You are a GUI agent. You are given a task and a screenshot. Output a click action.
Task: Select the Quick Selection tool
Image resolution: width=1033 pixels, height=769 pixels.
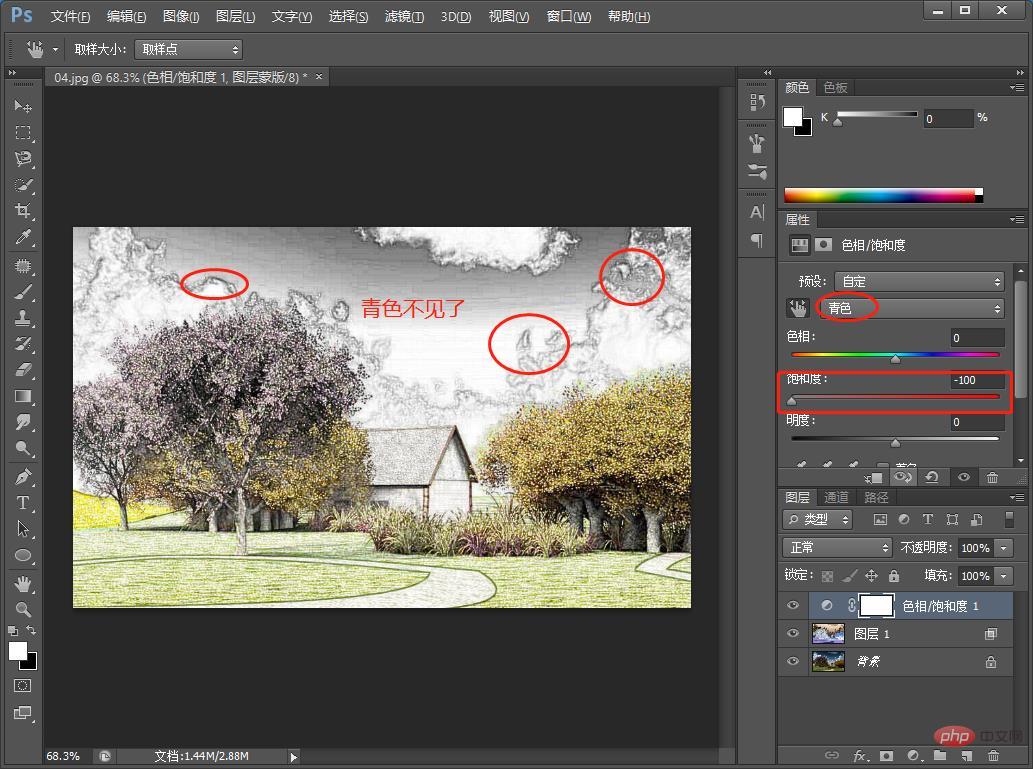(x=23, y=185)
